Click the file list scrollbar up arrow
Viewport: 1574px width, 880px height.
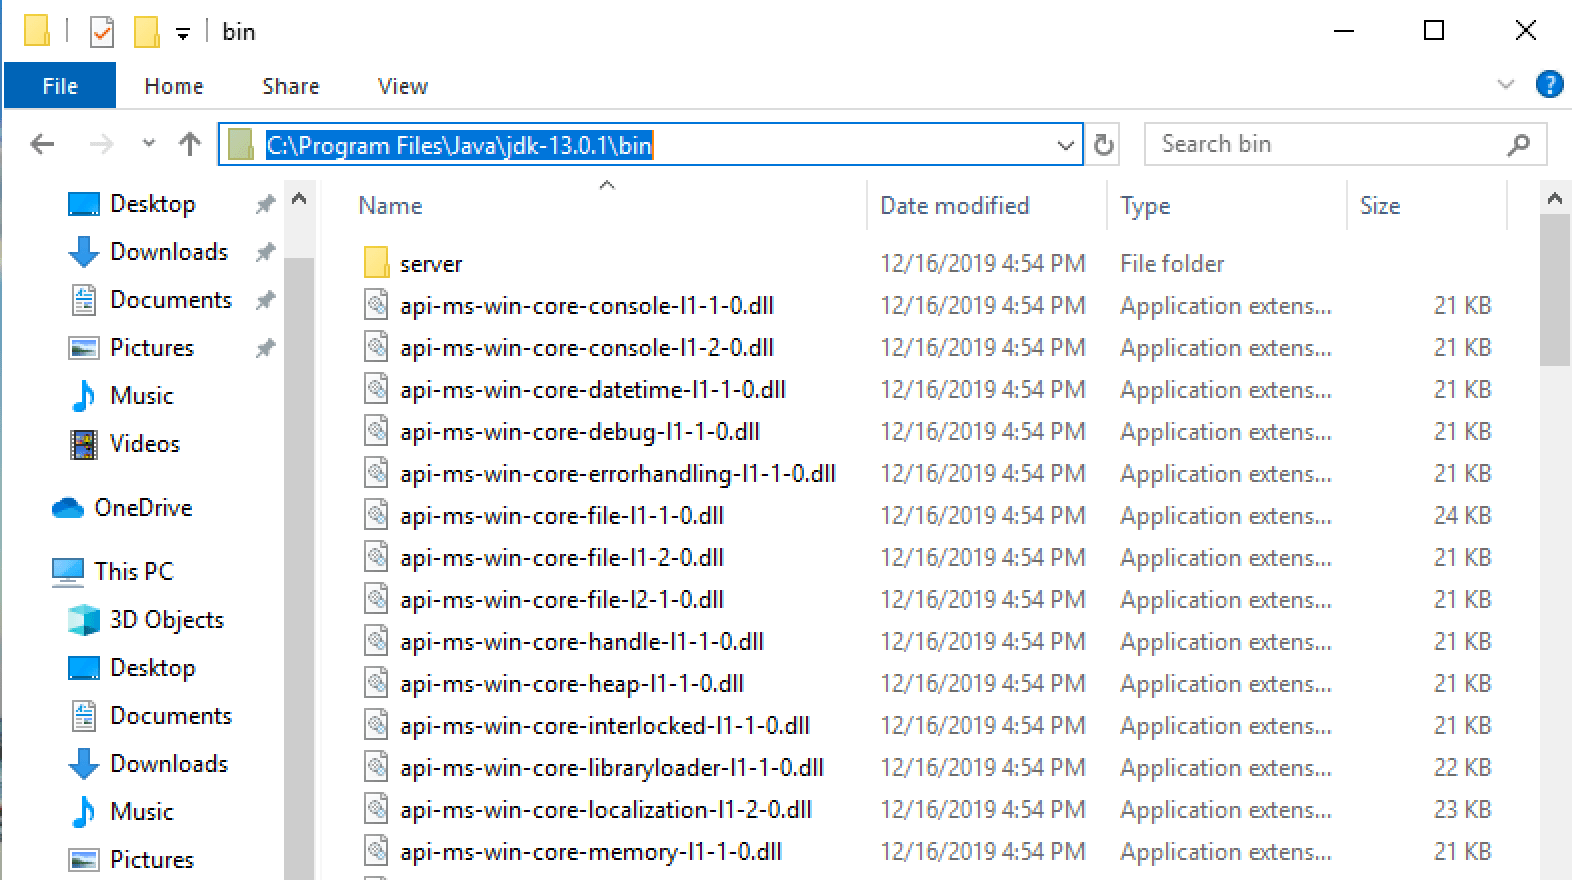(x=1555, y=199)
